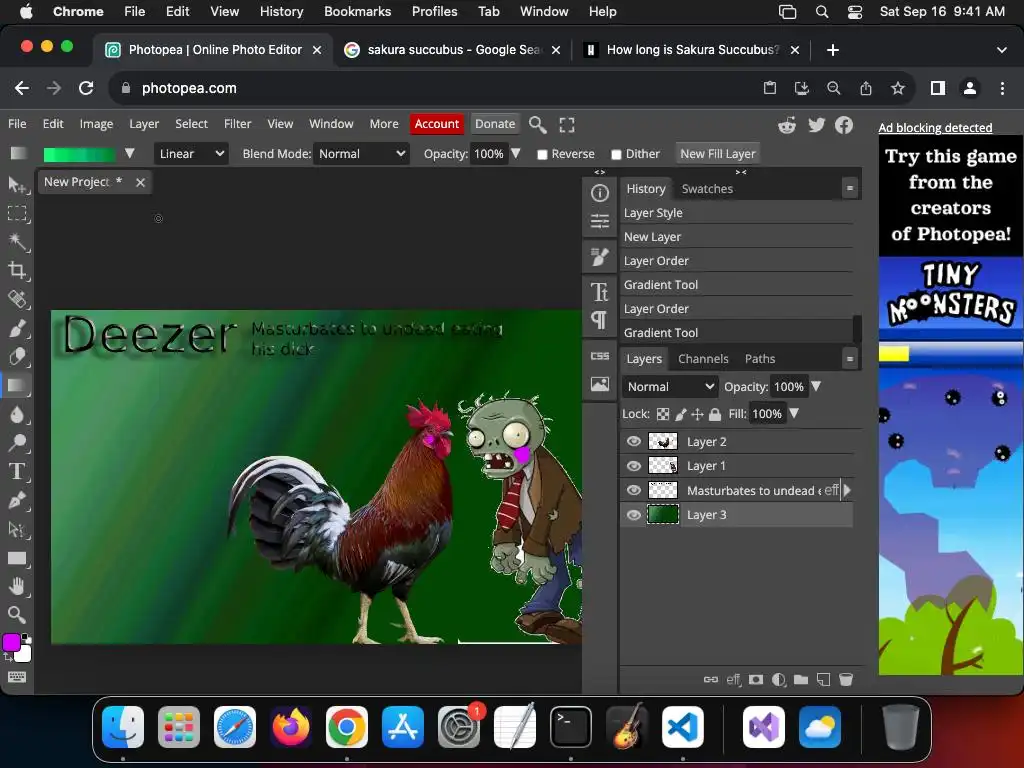1024x768 pixels.
Task: Click the Donate button
Action: tap(494, 124)
